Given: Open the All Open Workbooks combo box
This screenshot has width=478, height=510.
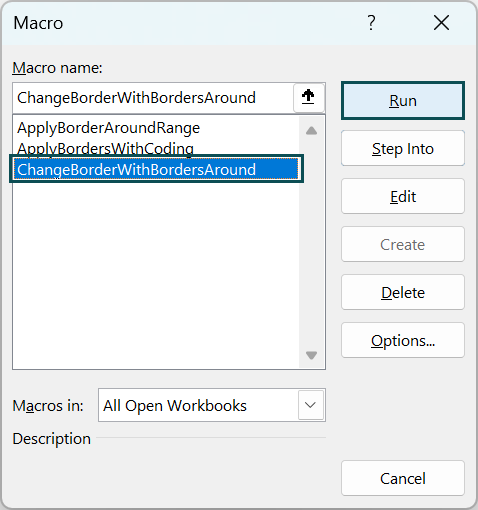Looking at the screenshot, I should (212, 405).
